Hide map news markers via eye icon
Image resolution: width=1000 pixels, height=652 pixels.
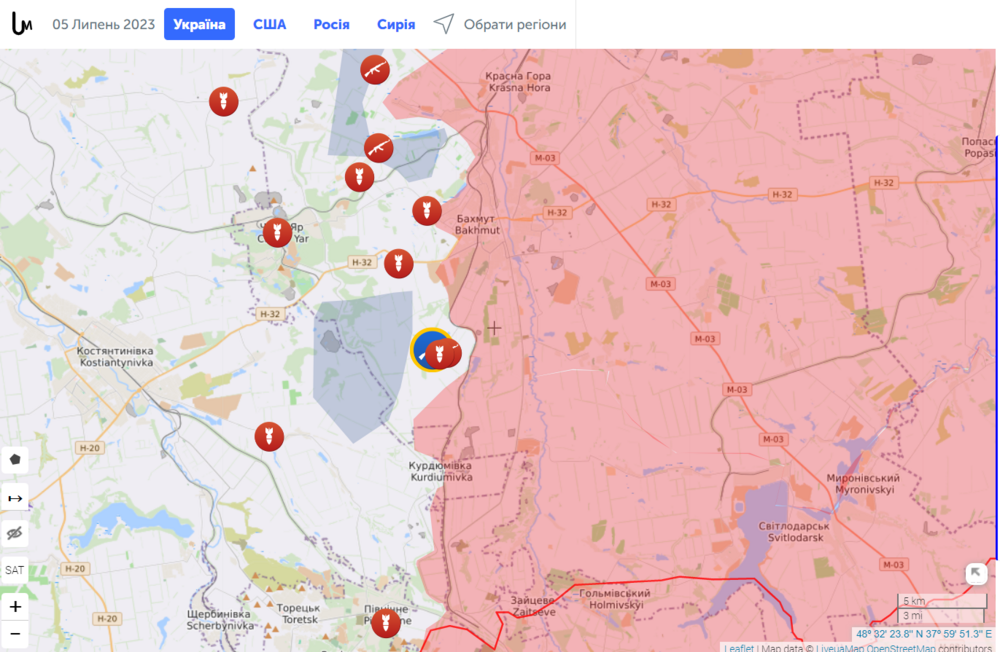[14, 533]
